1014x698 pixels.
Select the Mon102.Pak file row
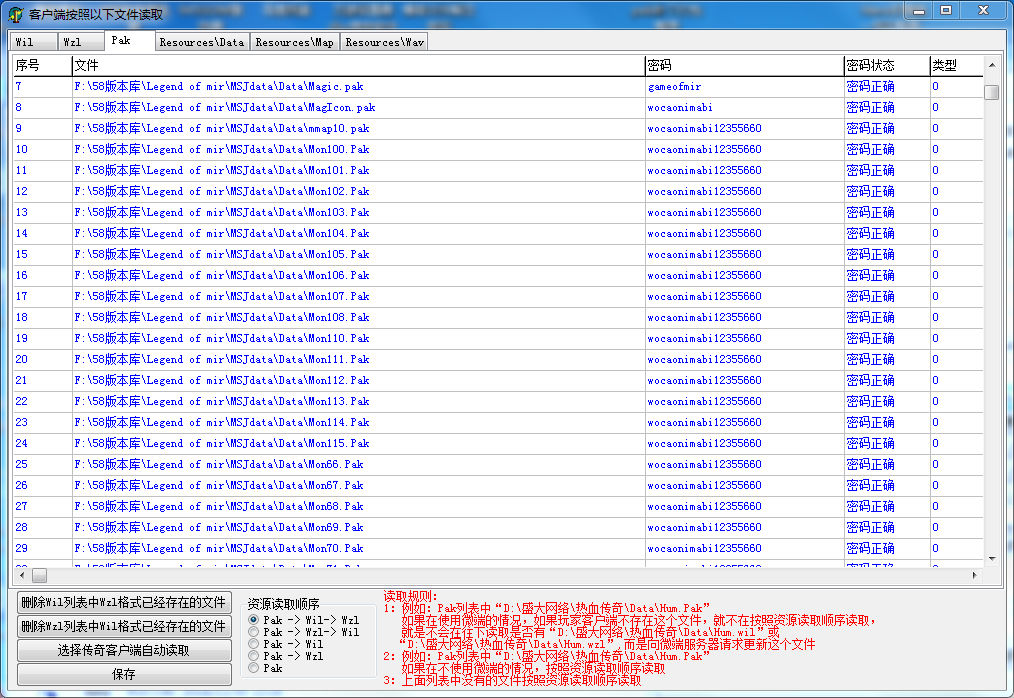[x=498, y=191]
